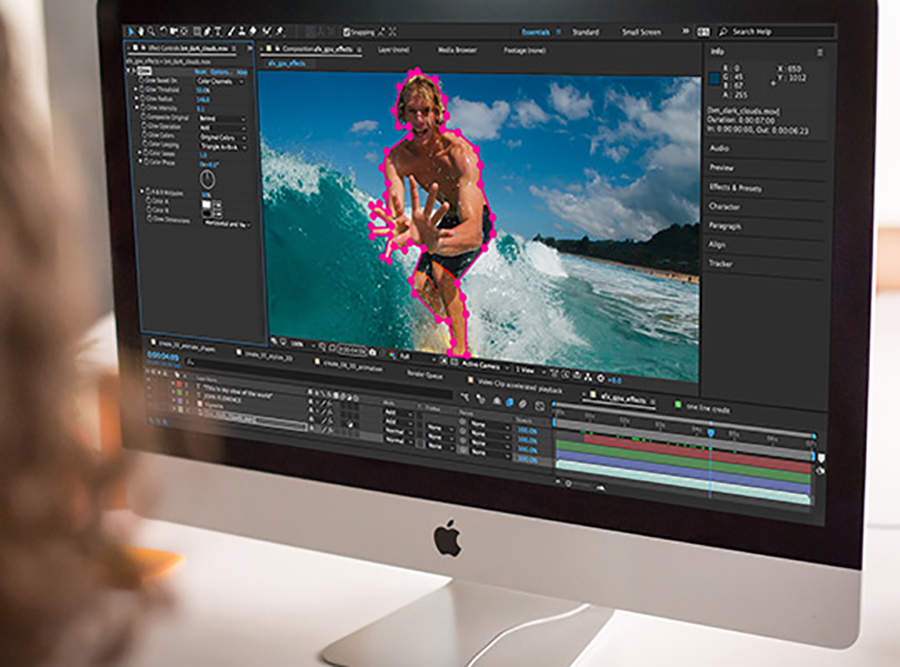
Task: Open the Media Browser tab
Action: tap(457, 50)
